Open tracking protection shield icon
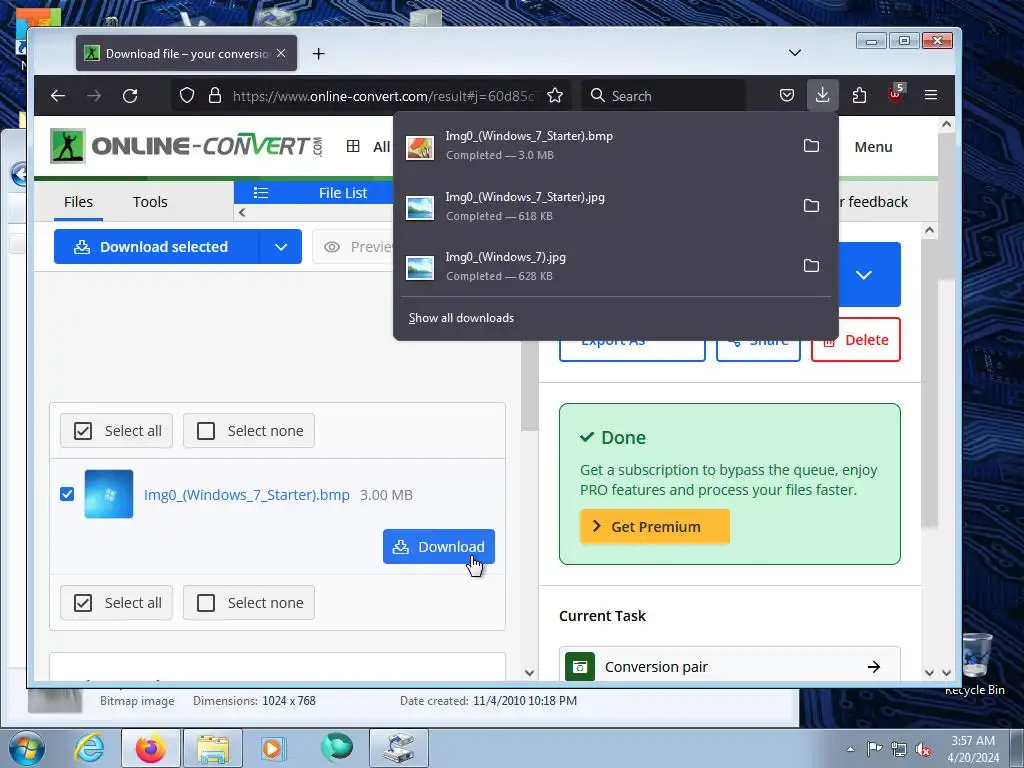The image size is (1024, 768). pos(187,95)
